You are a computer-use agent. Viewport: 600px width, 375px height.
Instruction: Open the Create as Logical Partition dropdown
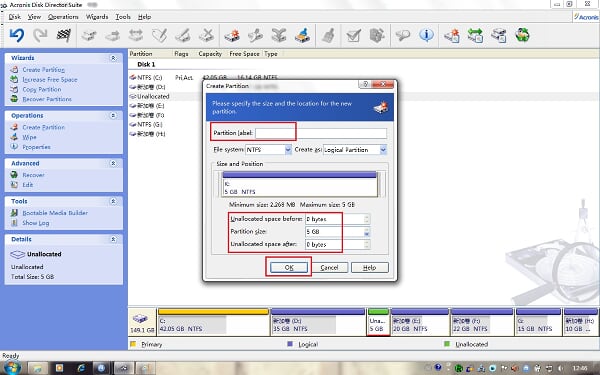pyautogui.click(x=383, y=150)
